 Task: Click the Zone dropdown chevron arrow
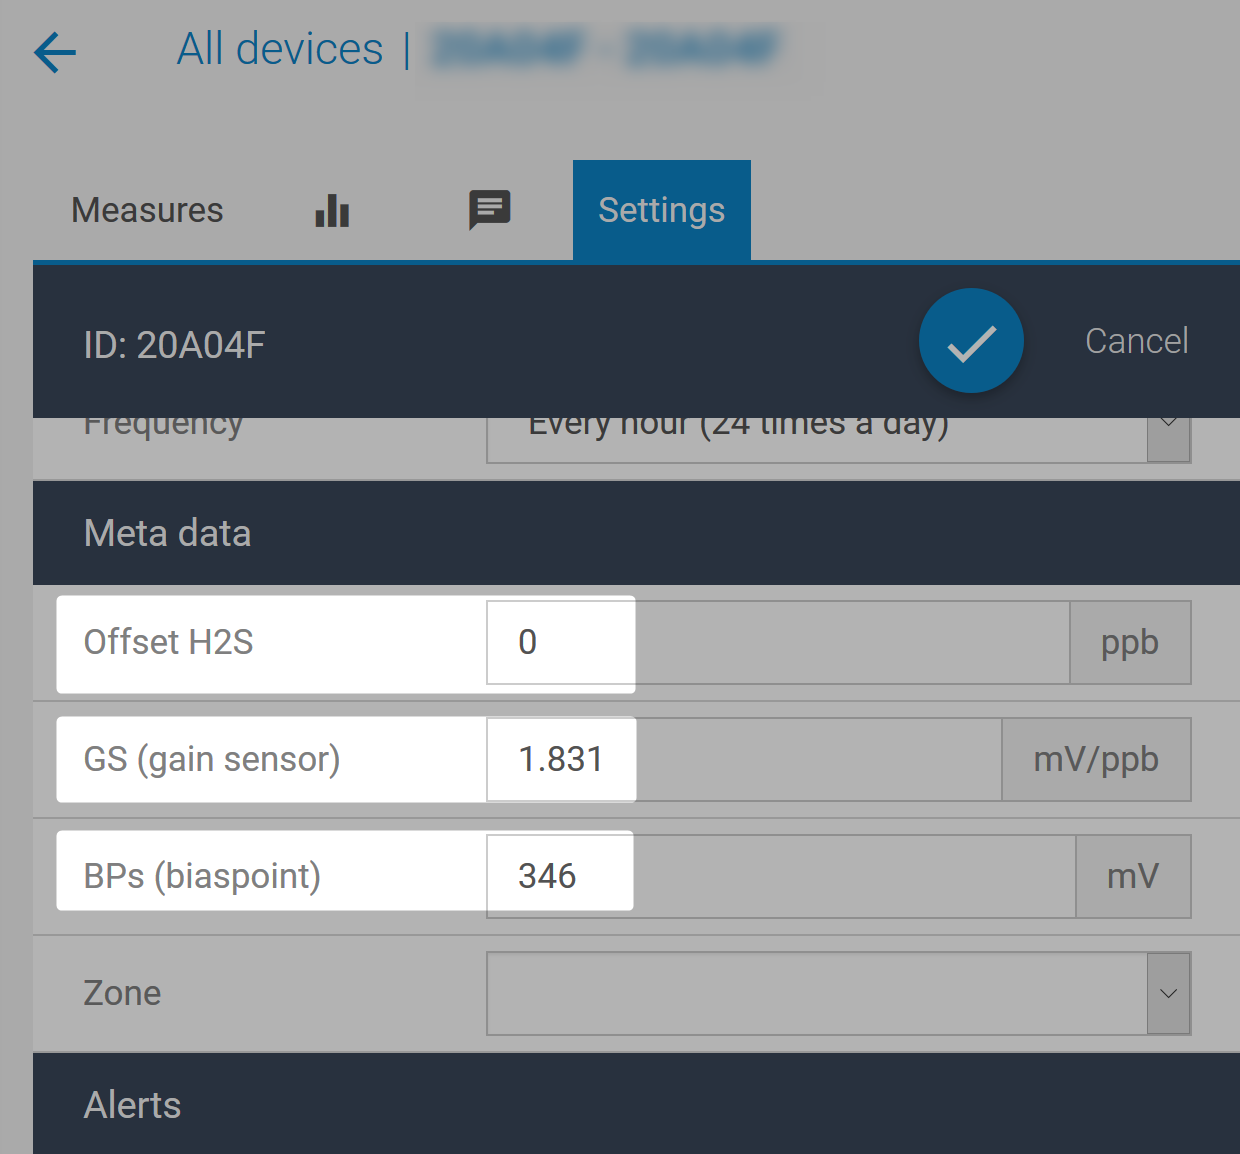coord(1168,993)
